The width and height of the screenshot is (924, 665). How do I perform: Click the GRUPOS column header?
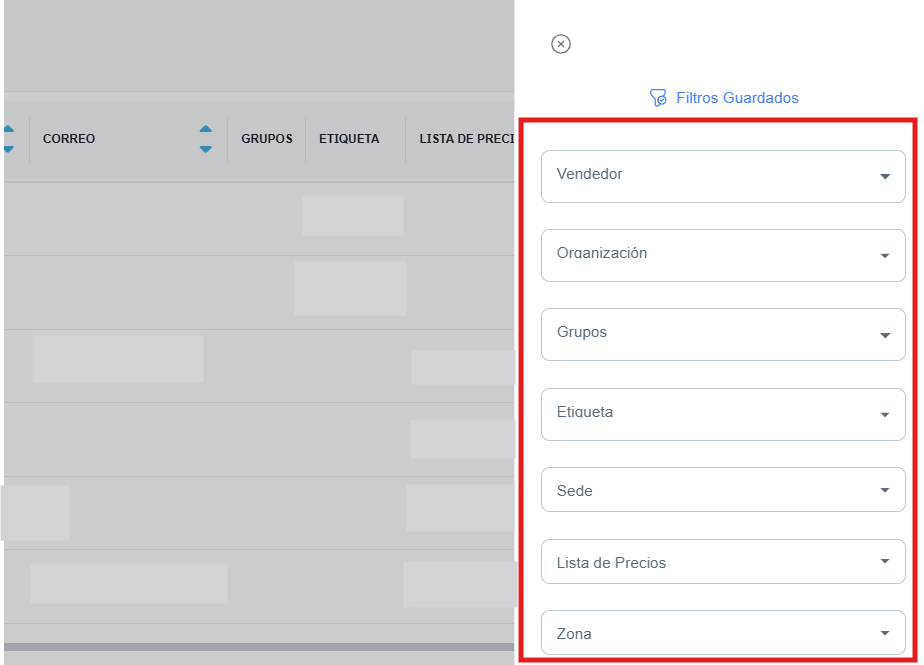coord(266,139)
